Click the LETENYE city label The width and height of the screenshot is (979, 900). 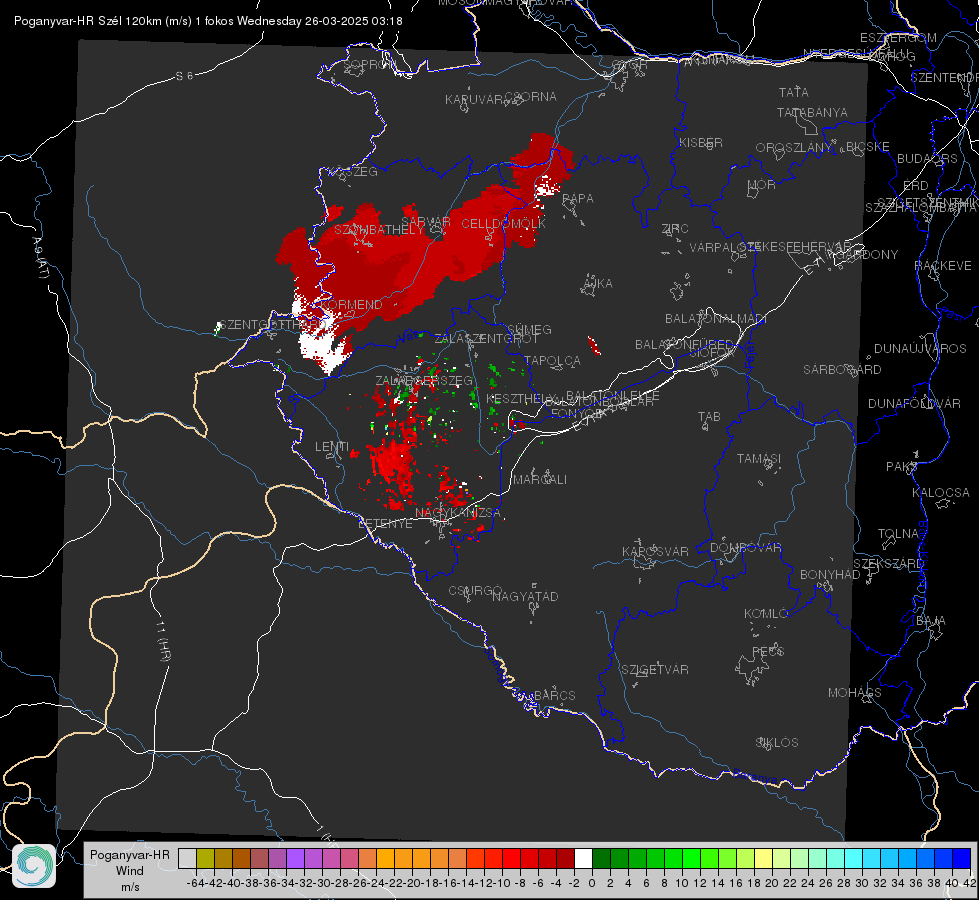[385, 524]
